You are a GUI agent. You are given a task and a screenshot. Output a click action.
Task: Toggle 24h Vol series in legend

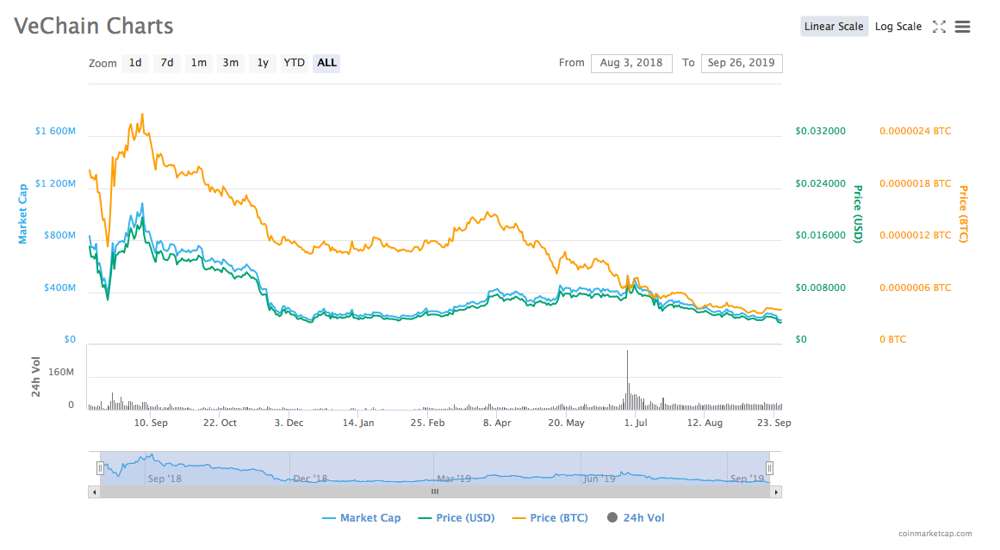tap(636, 517)
